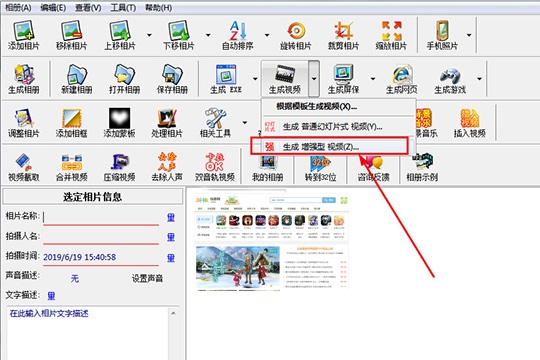Click the 保存相册 save album icon
Image resolution: width=540 pixels, height=360 pixels.
[172, 79]
